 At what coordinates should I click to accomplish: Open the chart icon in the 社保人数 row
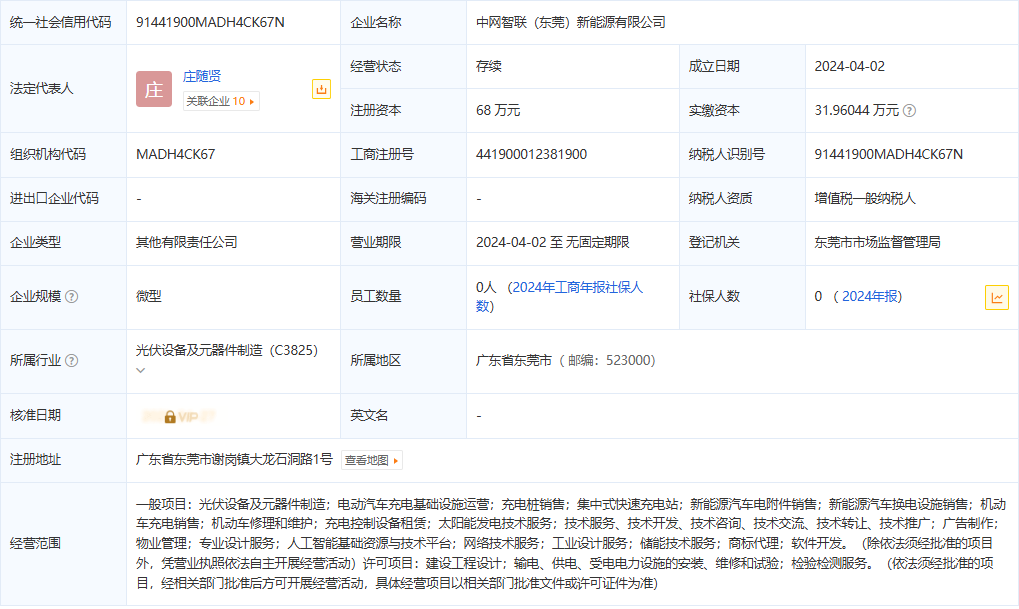click(x=996, y=298)
